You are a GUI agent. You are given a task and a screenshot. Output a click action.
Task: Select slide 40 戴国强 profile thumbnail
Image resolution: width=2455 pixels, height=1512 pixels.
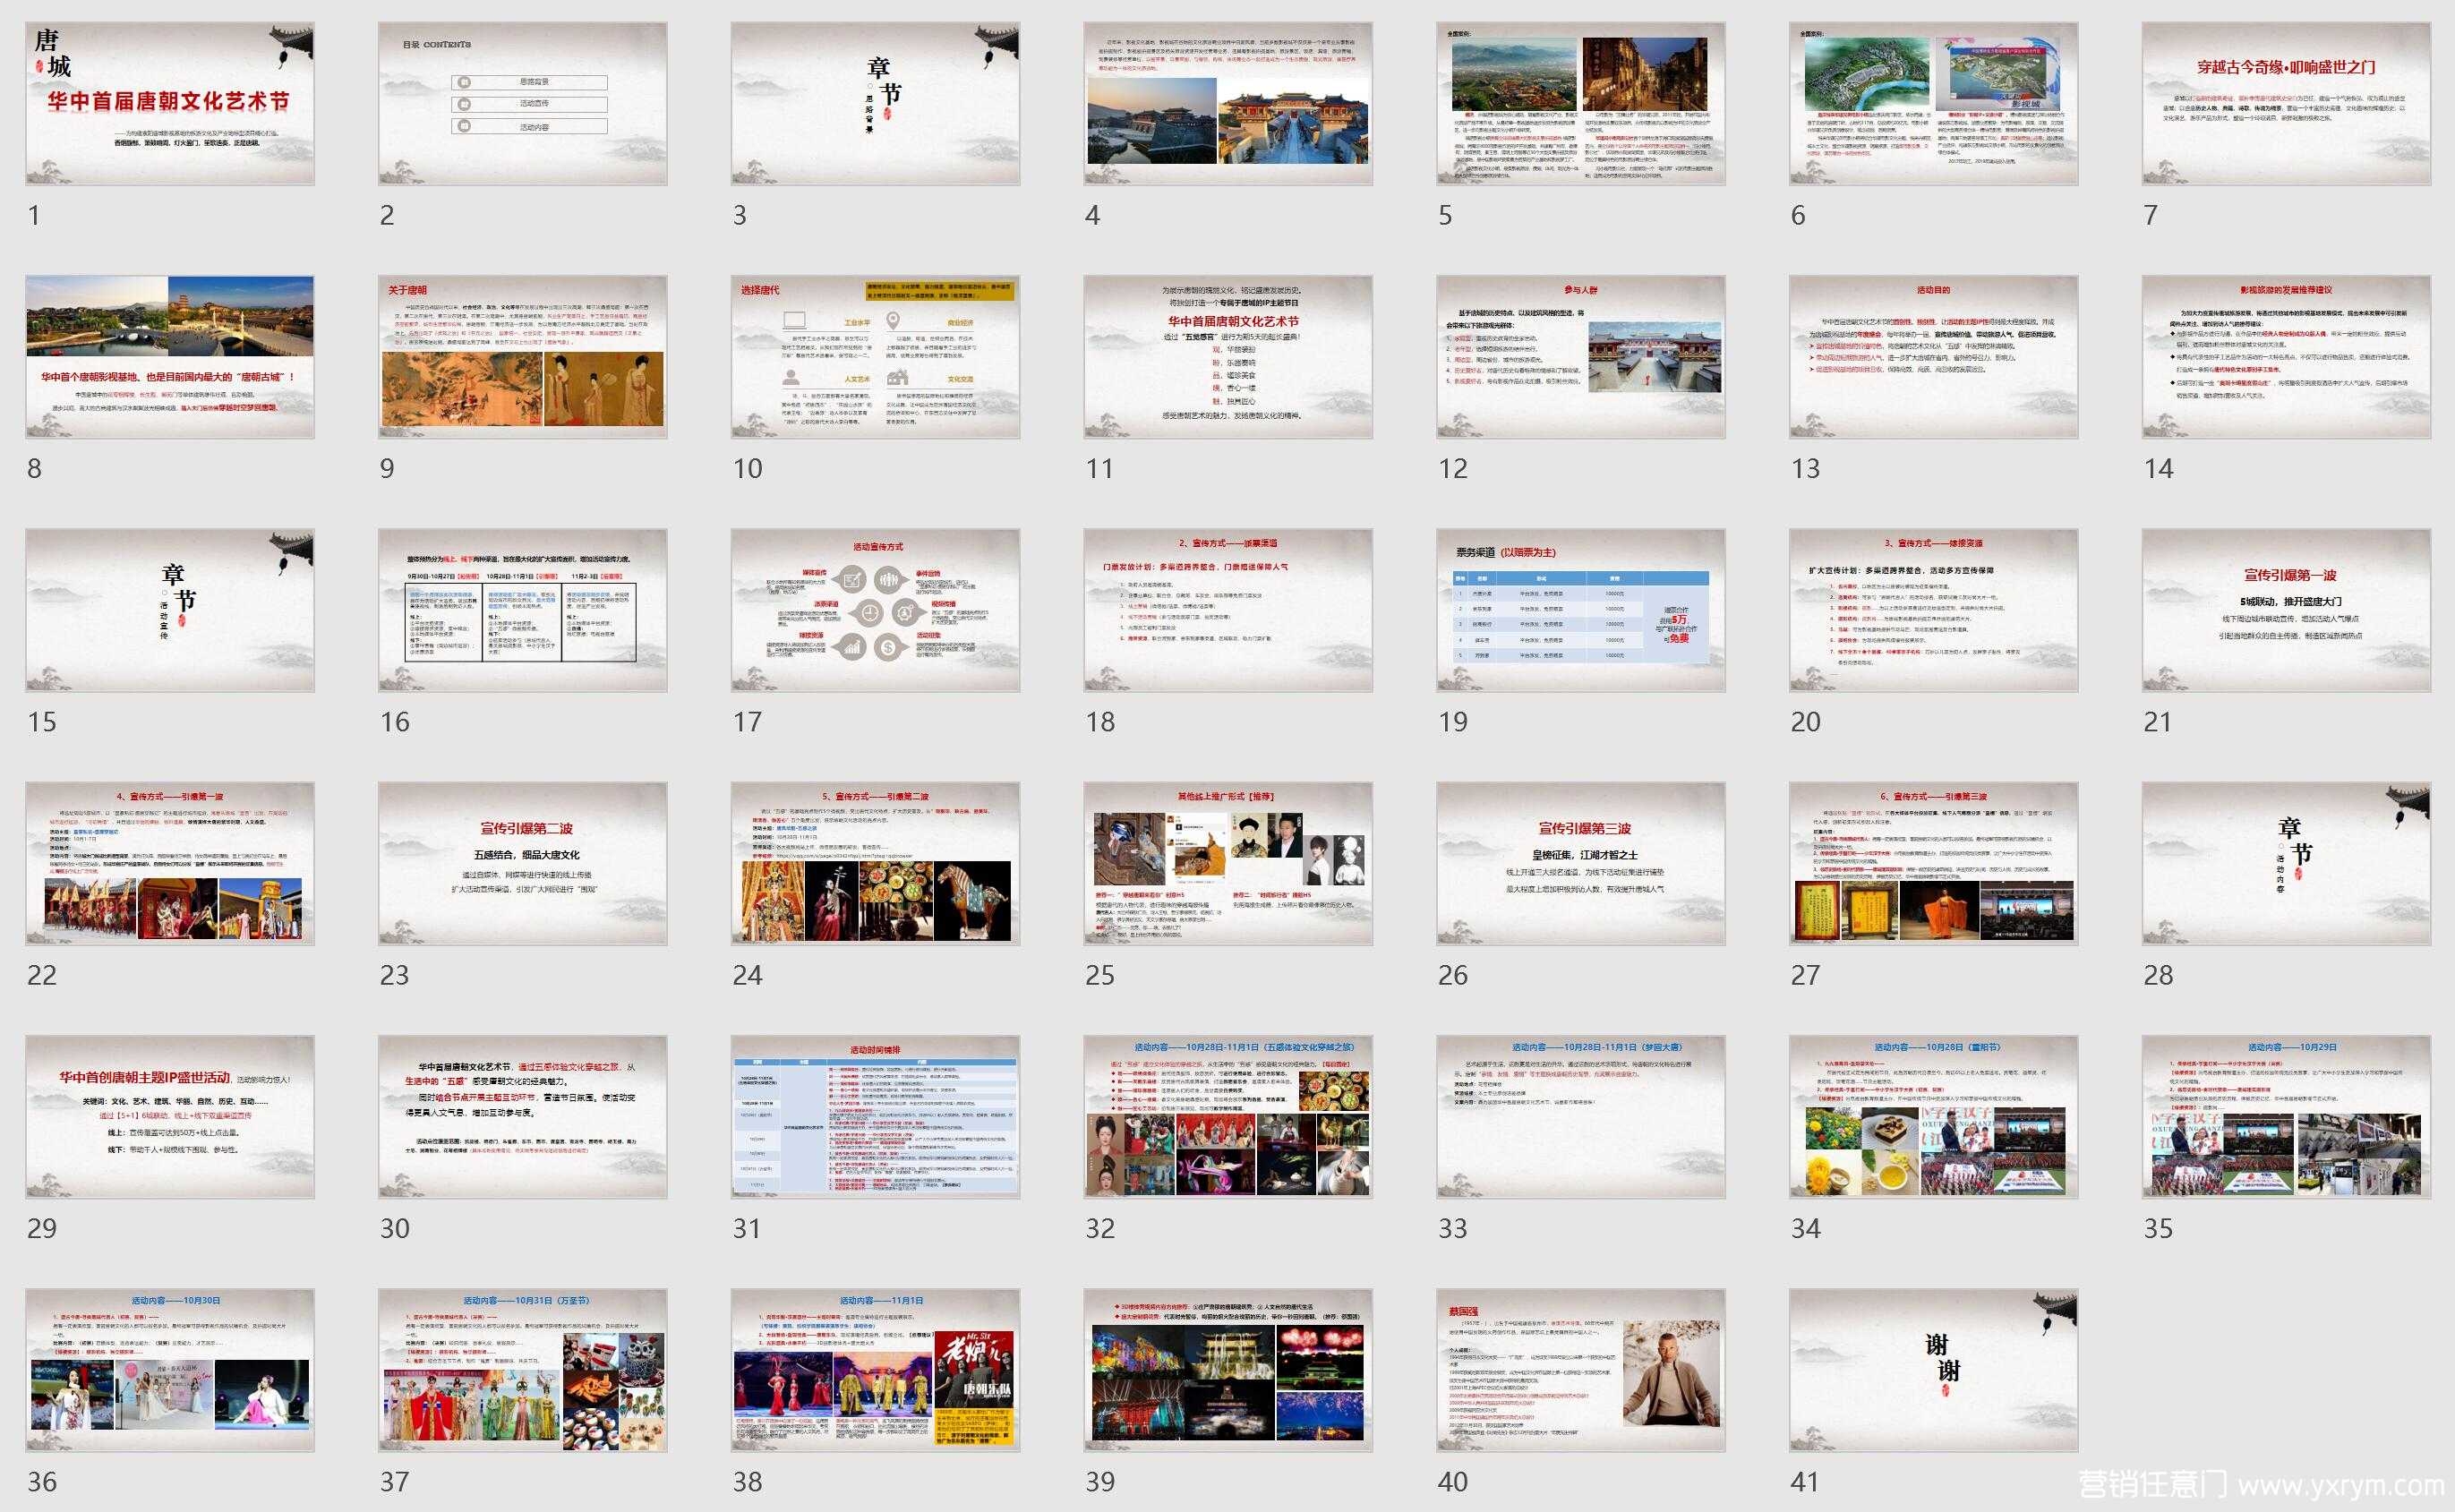(x=1581, y=1370)
